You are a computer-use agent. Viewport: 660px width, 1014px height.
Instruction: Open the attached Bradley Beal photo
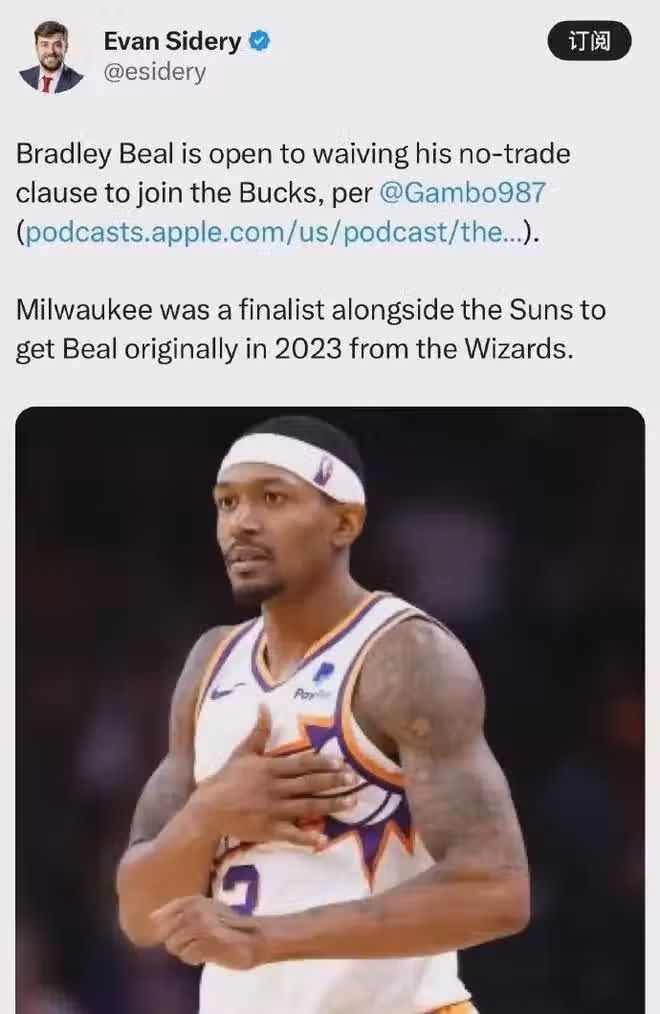pyautogui.click(x=330, y=710)
